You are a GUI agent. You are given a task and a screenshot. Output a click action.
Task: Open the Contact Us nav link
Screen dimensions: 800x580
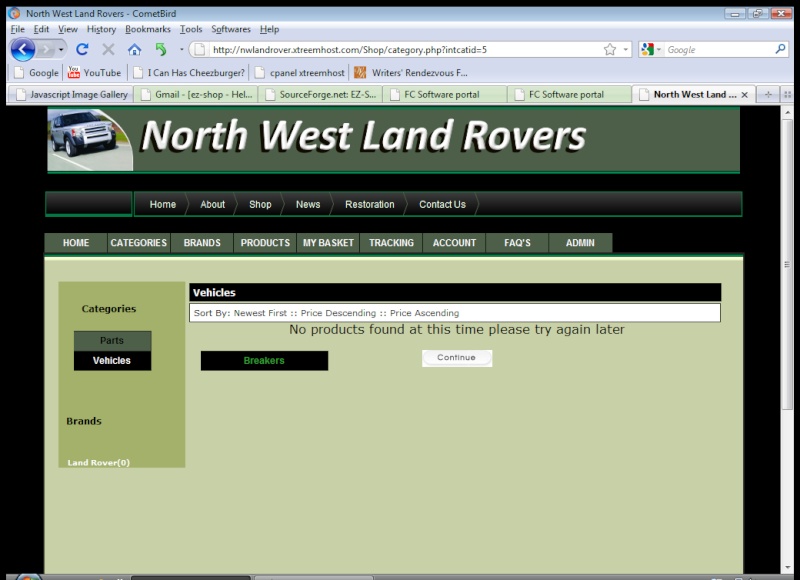[442, 205]
